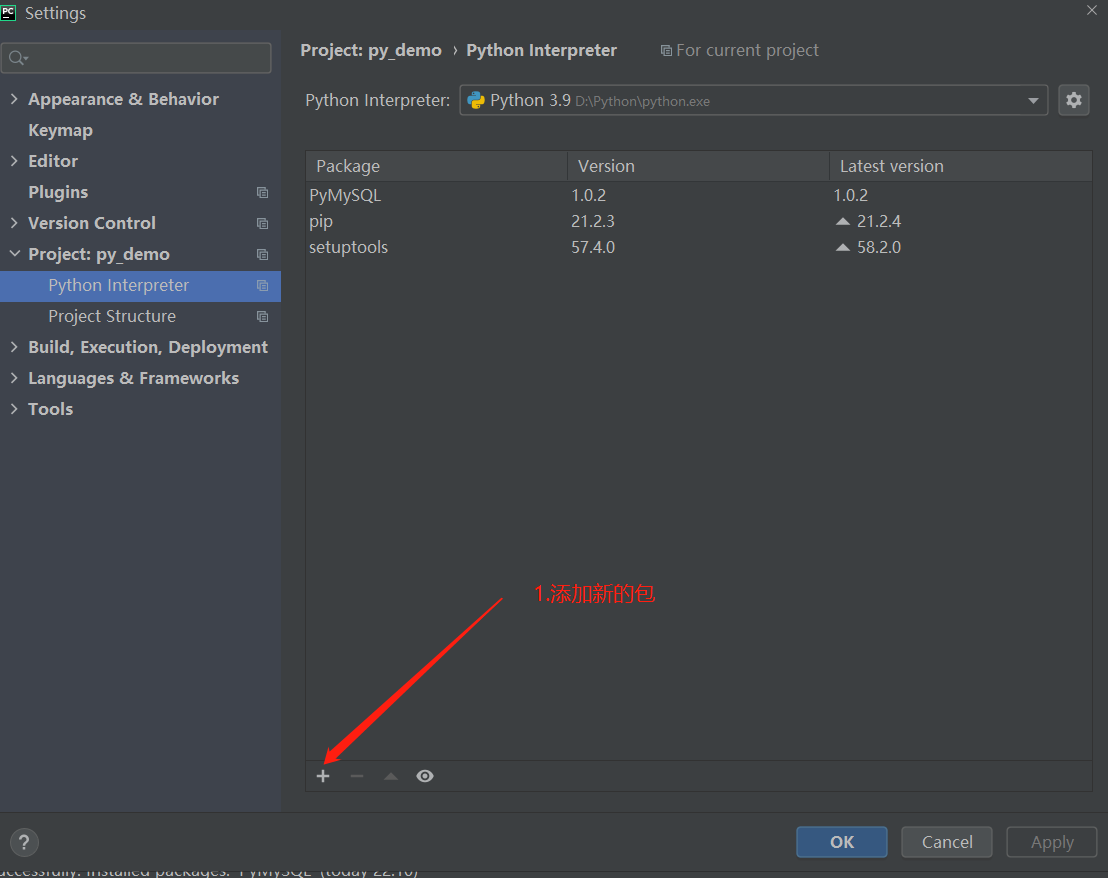Toggle the show early releases eye icon
This screenshot has width=1108, height=878.
point(425,776)
